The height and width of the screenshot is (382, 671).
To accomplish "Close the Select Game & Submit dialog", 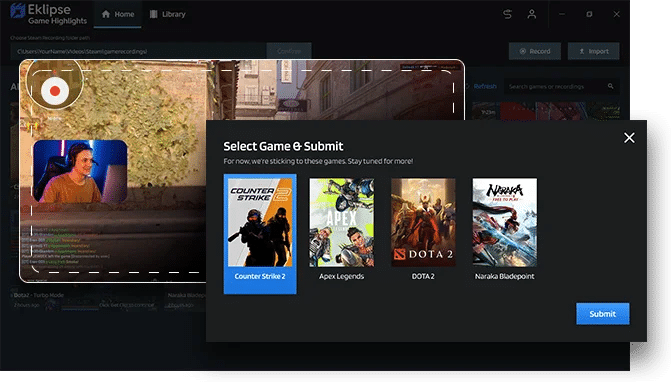I will pos(629,138).
